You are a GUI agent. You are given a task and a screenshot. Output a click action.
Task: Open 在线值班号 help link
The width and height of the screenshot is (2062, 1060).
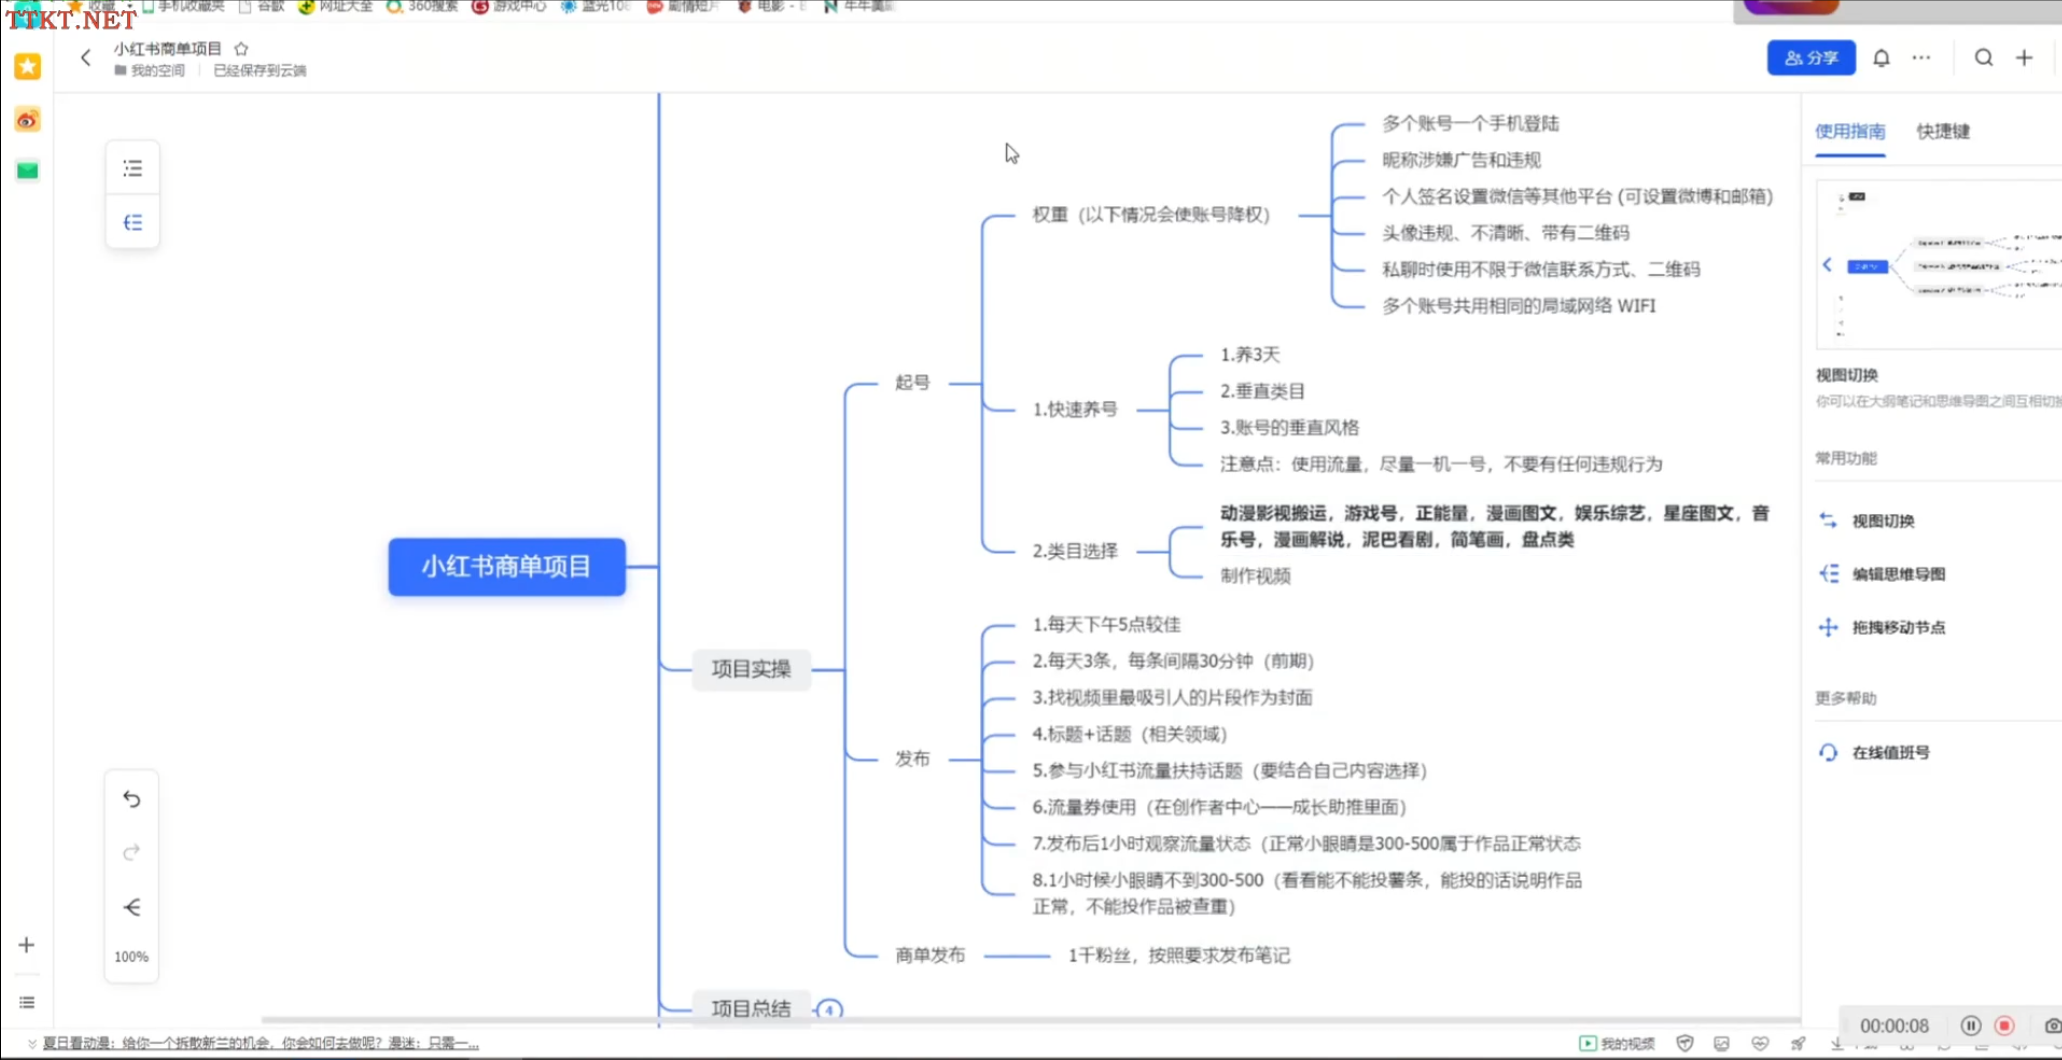tap(1890, 752)
